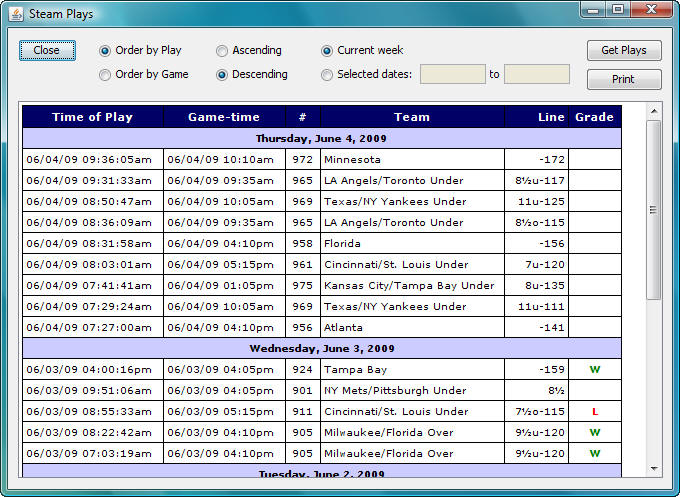Image resolution: width=680 pixels, height=497 pixels.
Task: Click the Atlanta team cell
Action: coord(412,327)
